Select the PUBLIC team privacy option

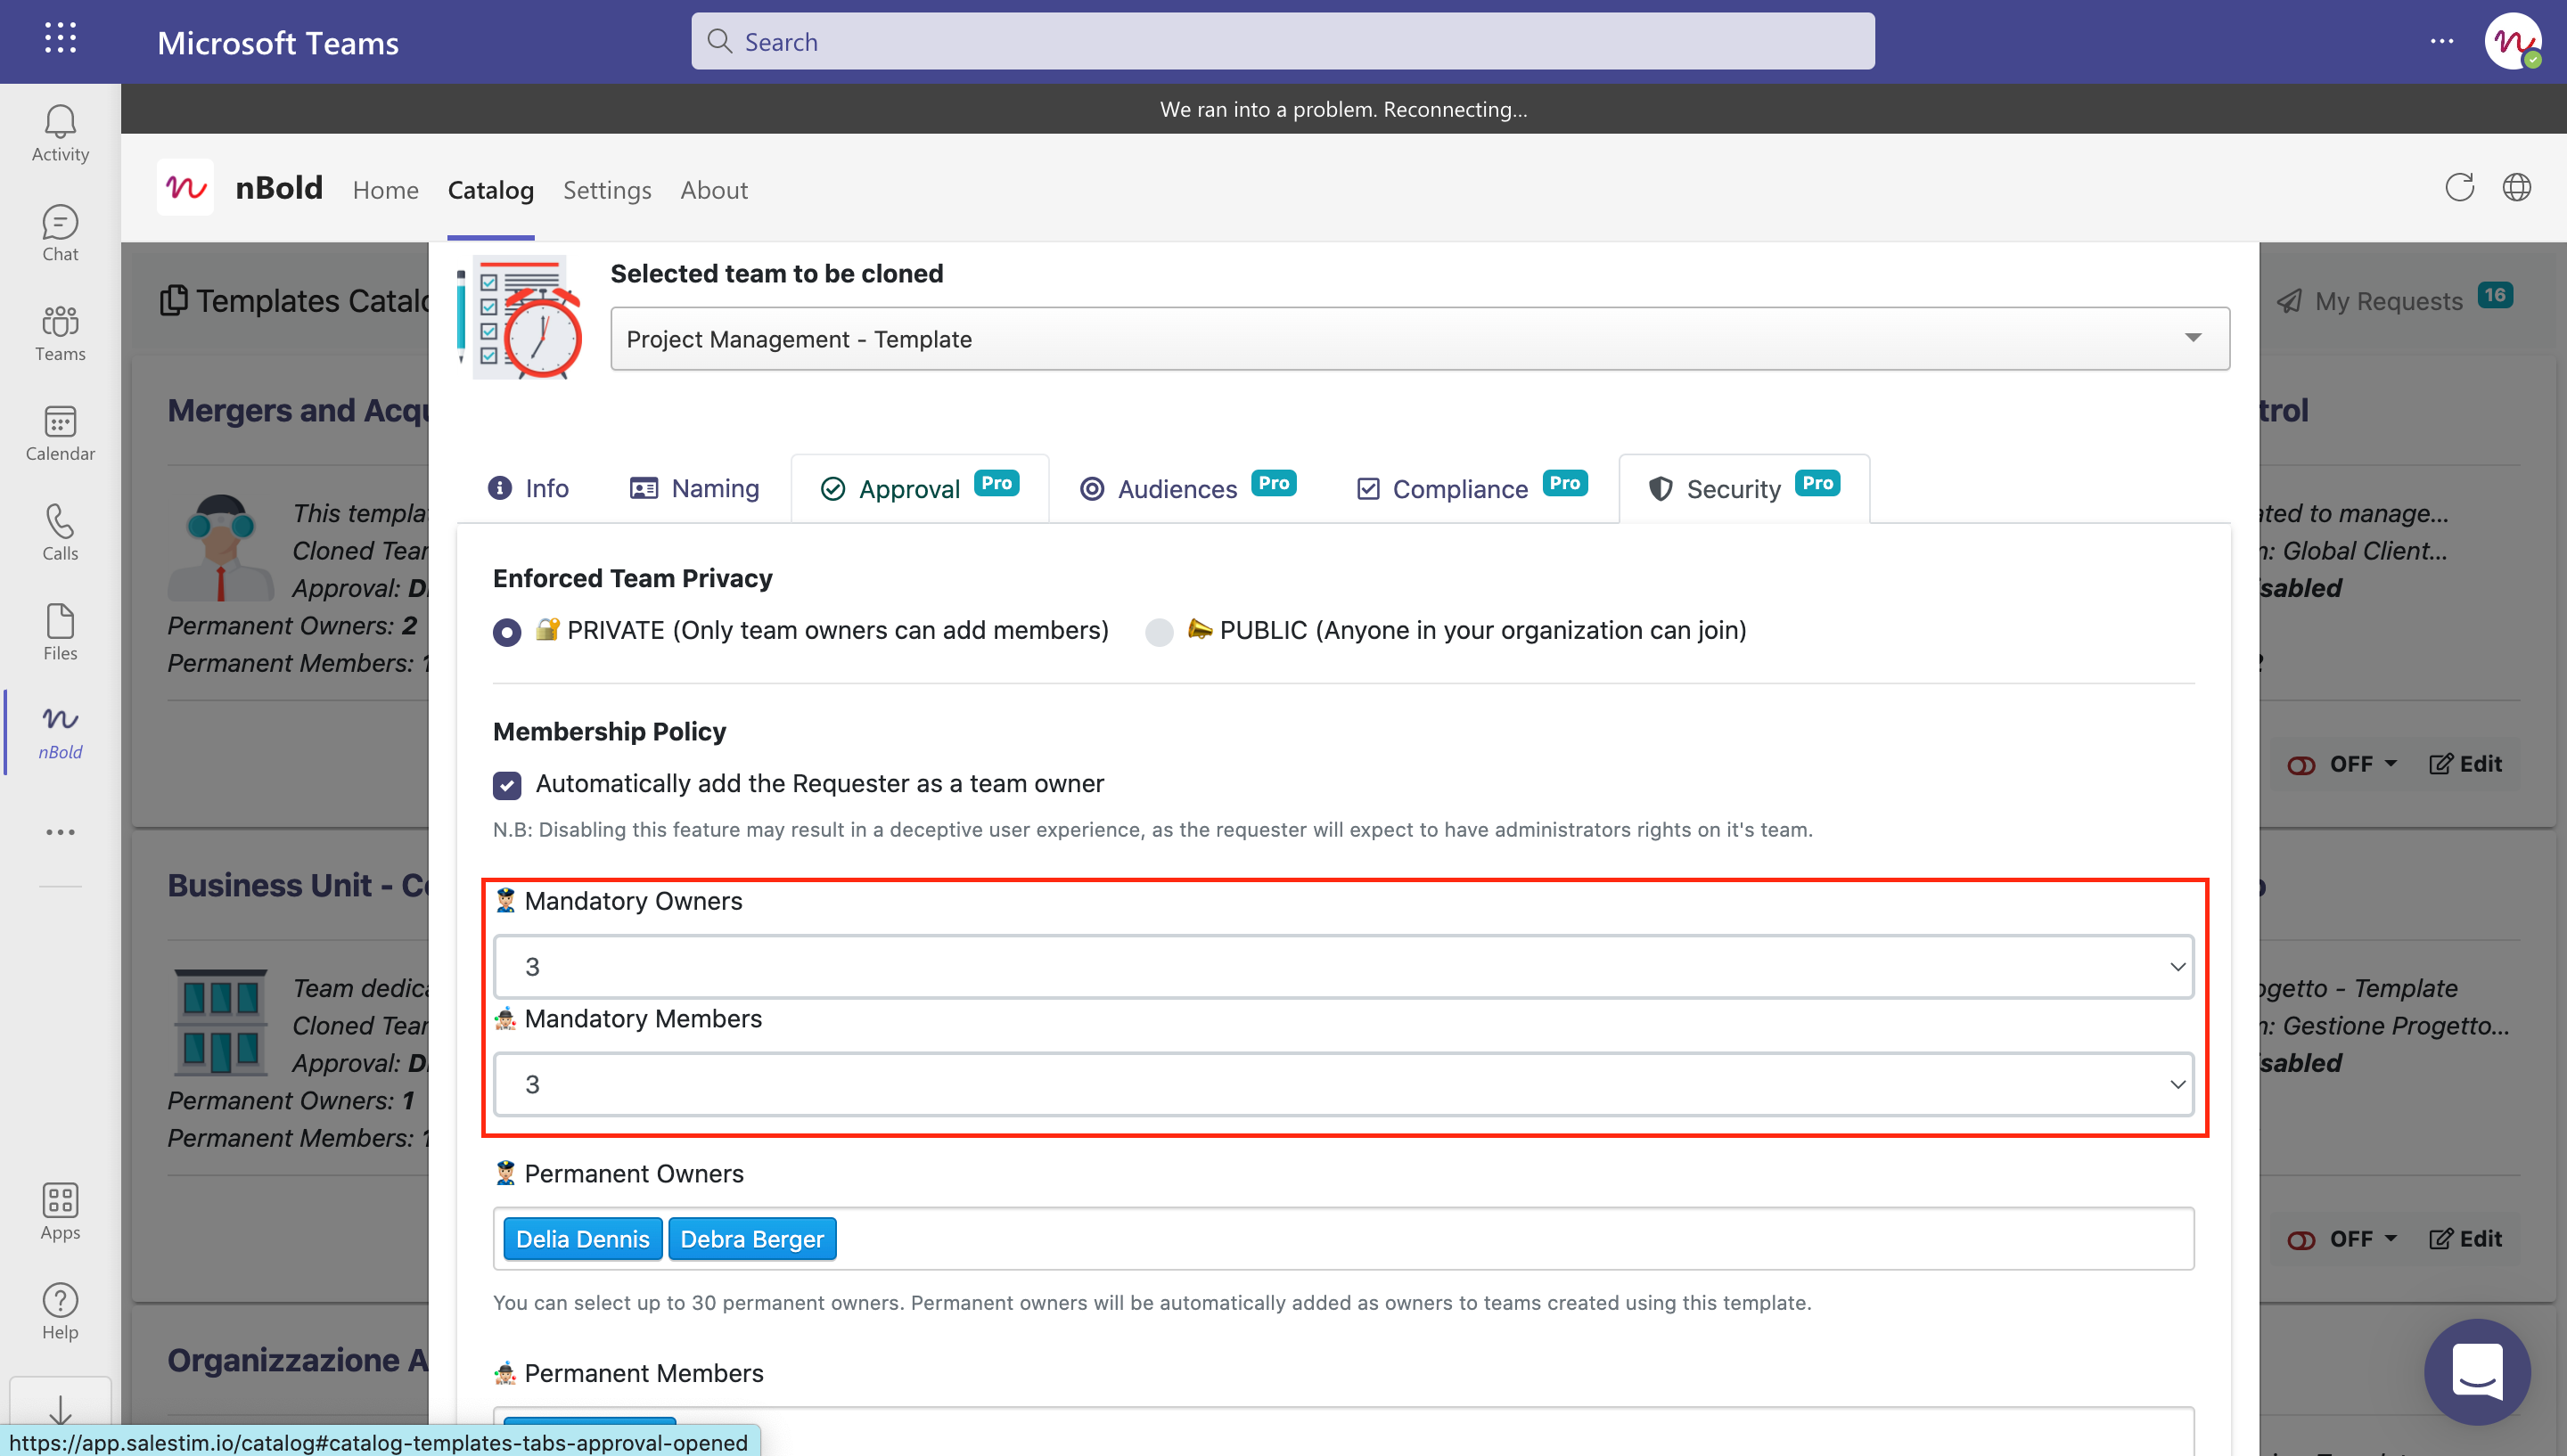click(1159, 632)
